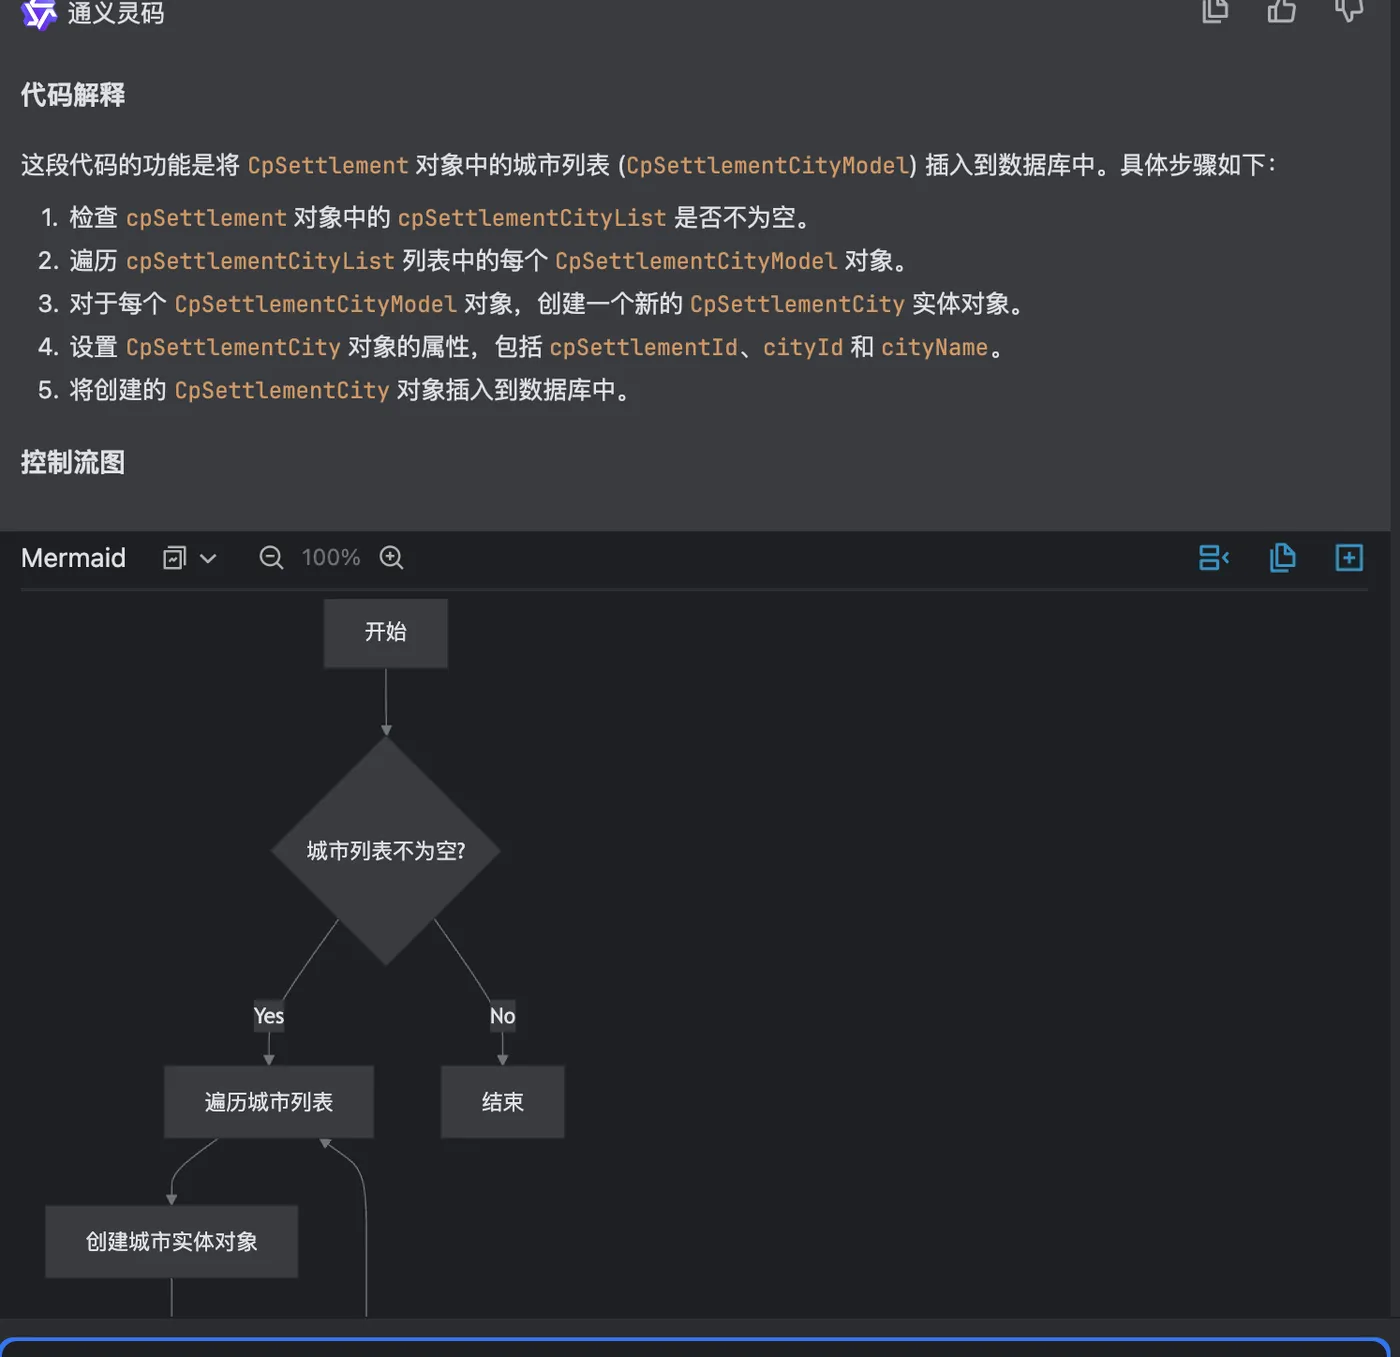This screenshot has width=1400, height=1357.
Task: Click cpSettlementCityList code in step 2
Action: coord(260,261)
